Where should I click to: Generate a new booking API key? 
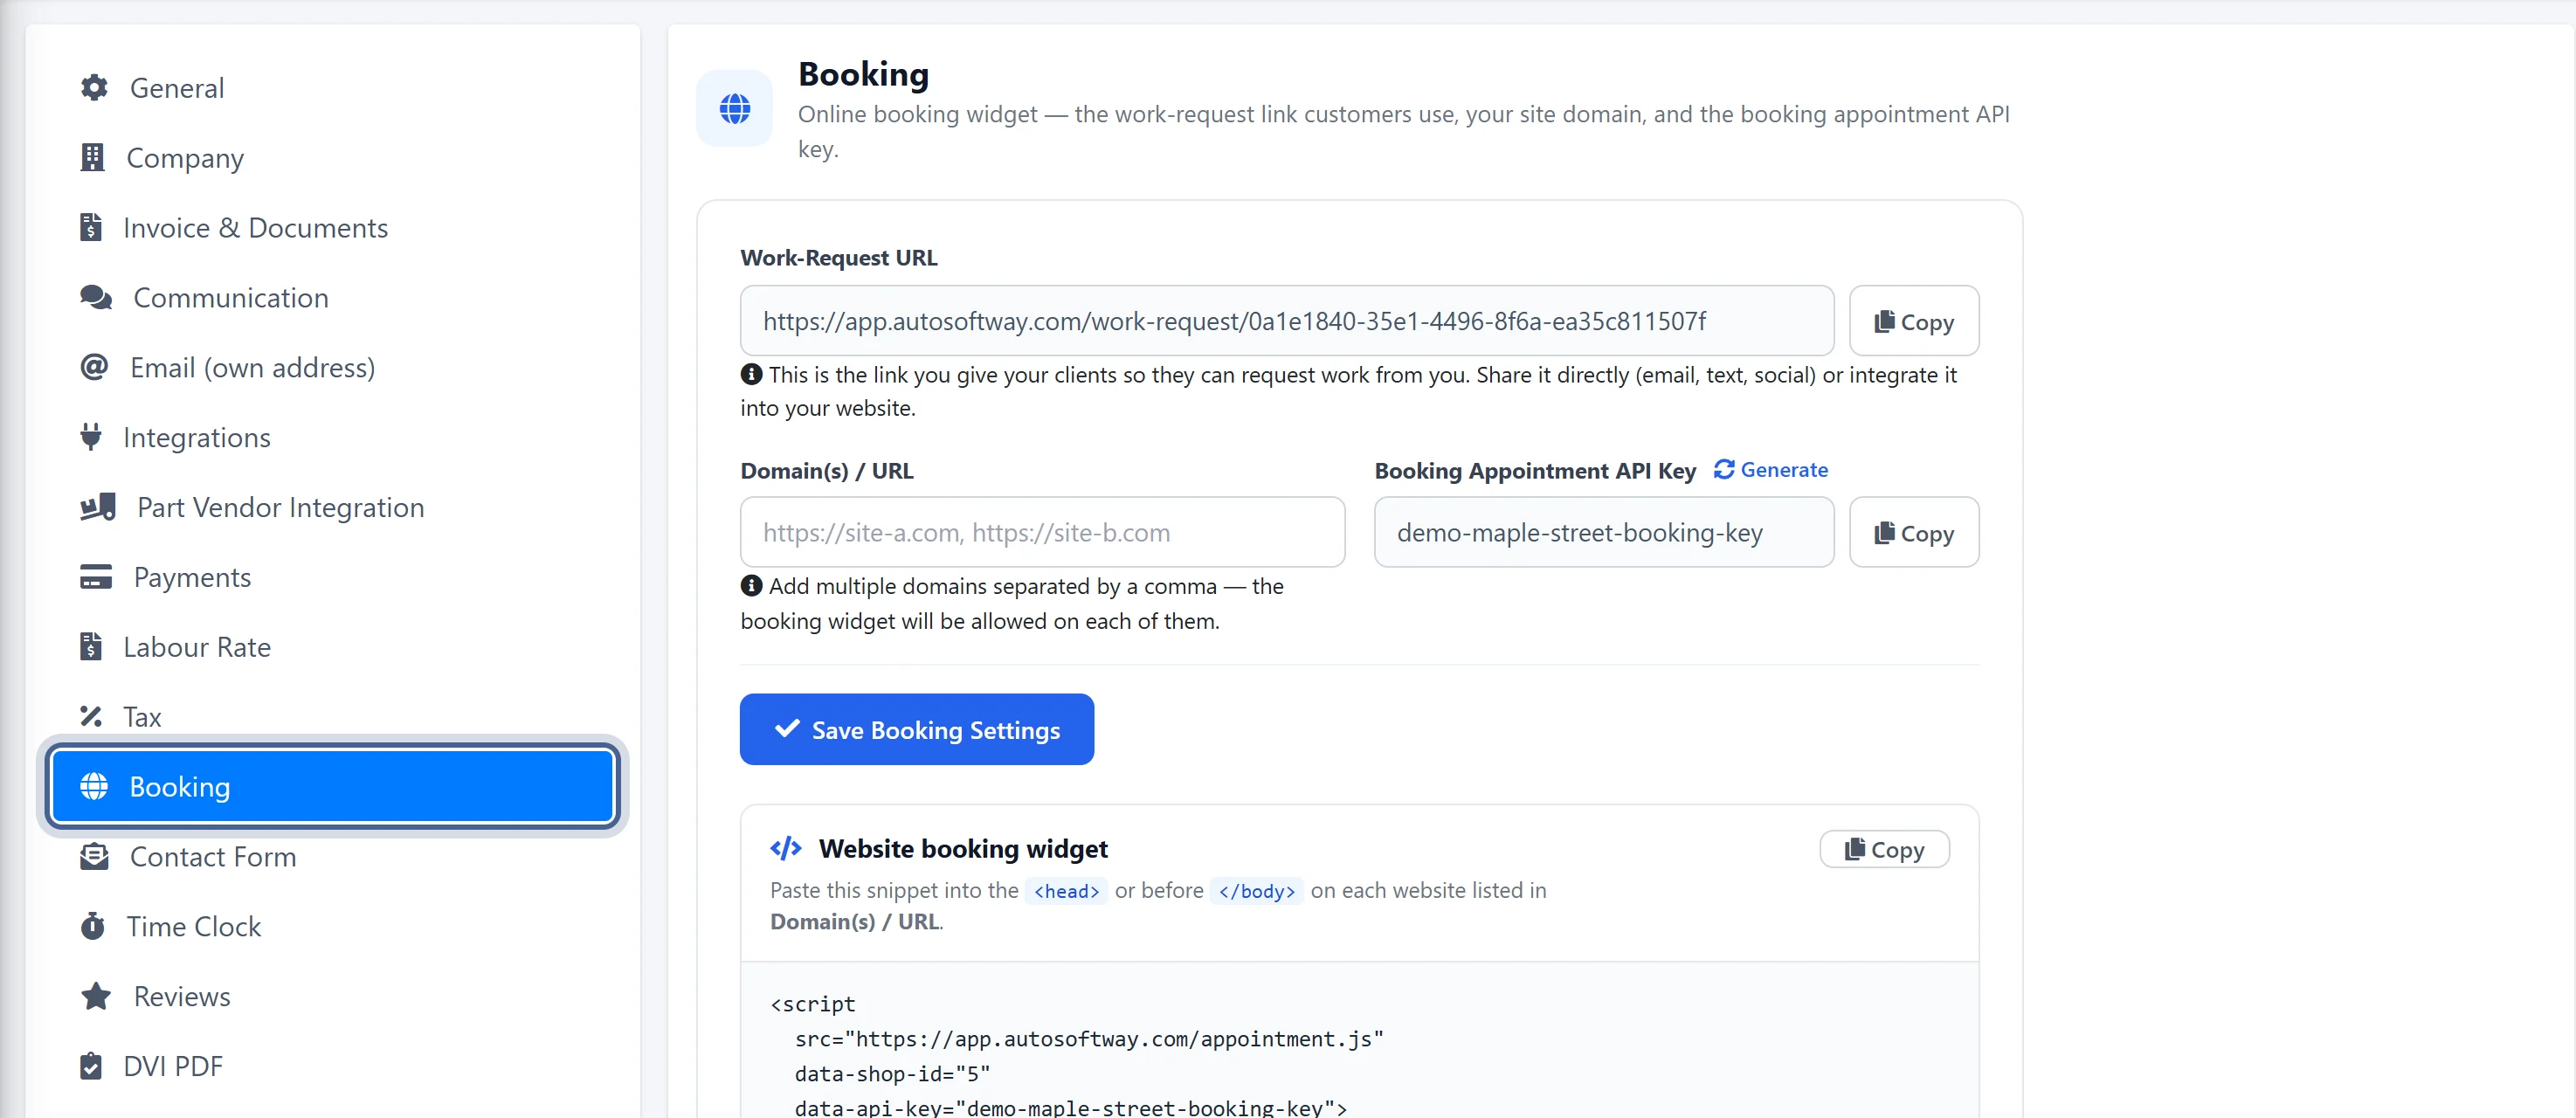tap(1770, 469)
